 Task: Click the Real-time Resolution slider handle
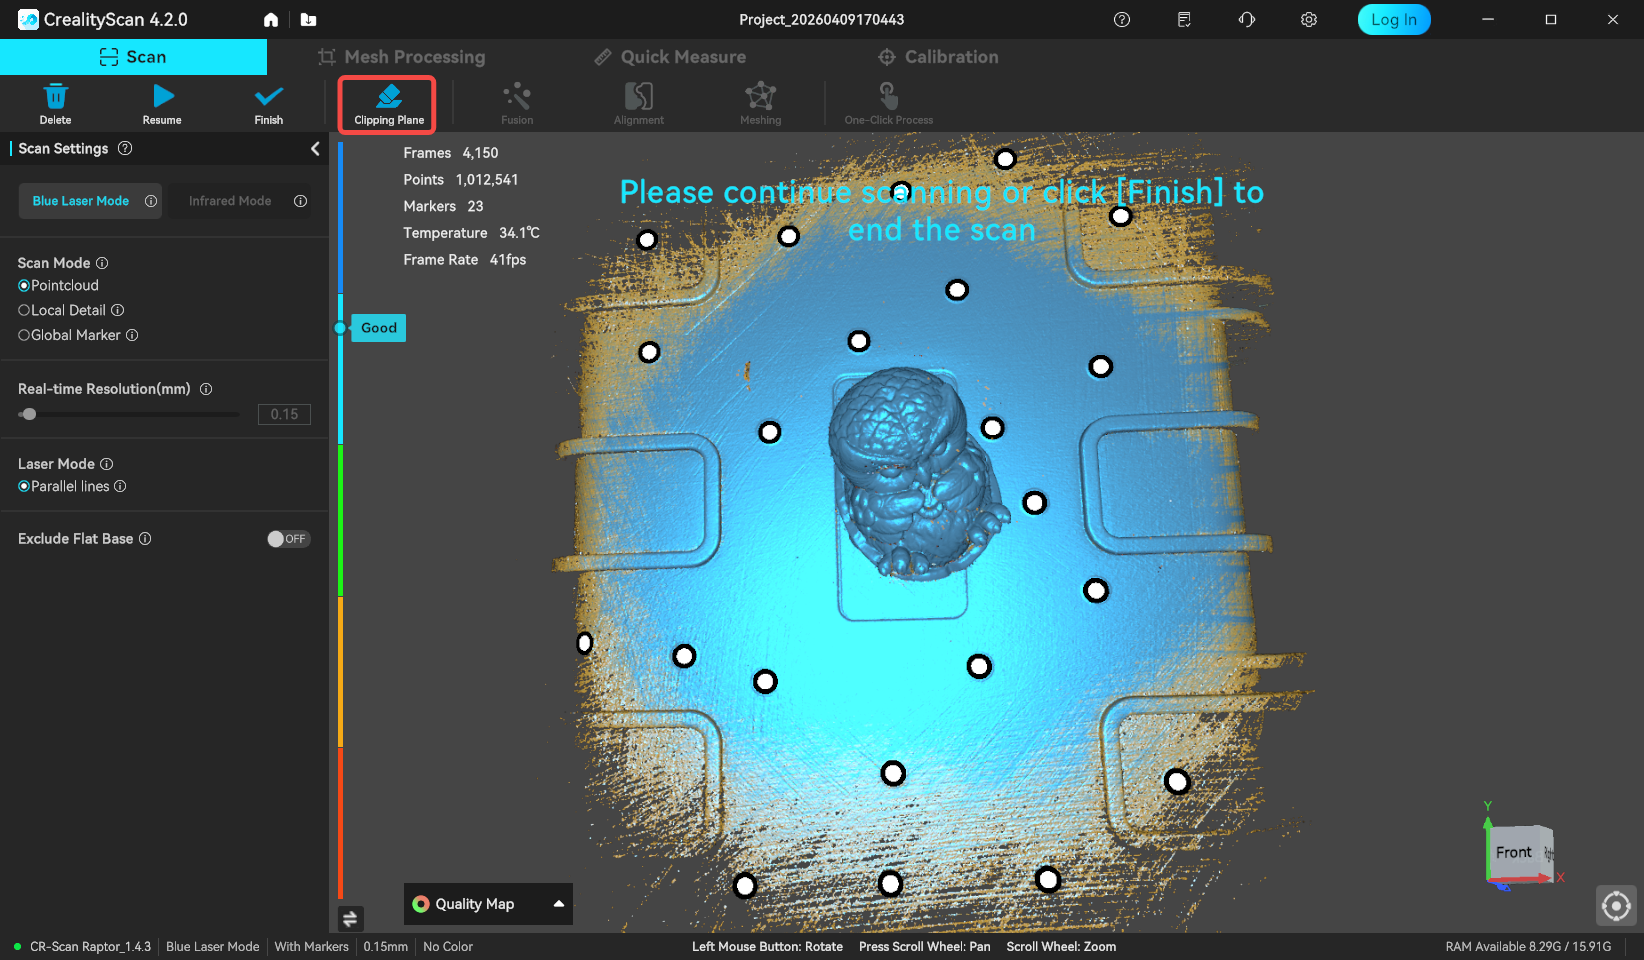coord(29,414)
